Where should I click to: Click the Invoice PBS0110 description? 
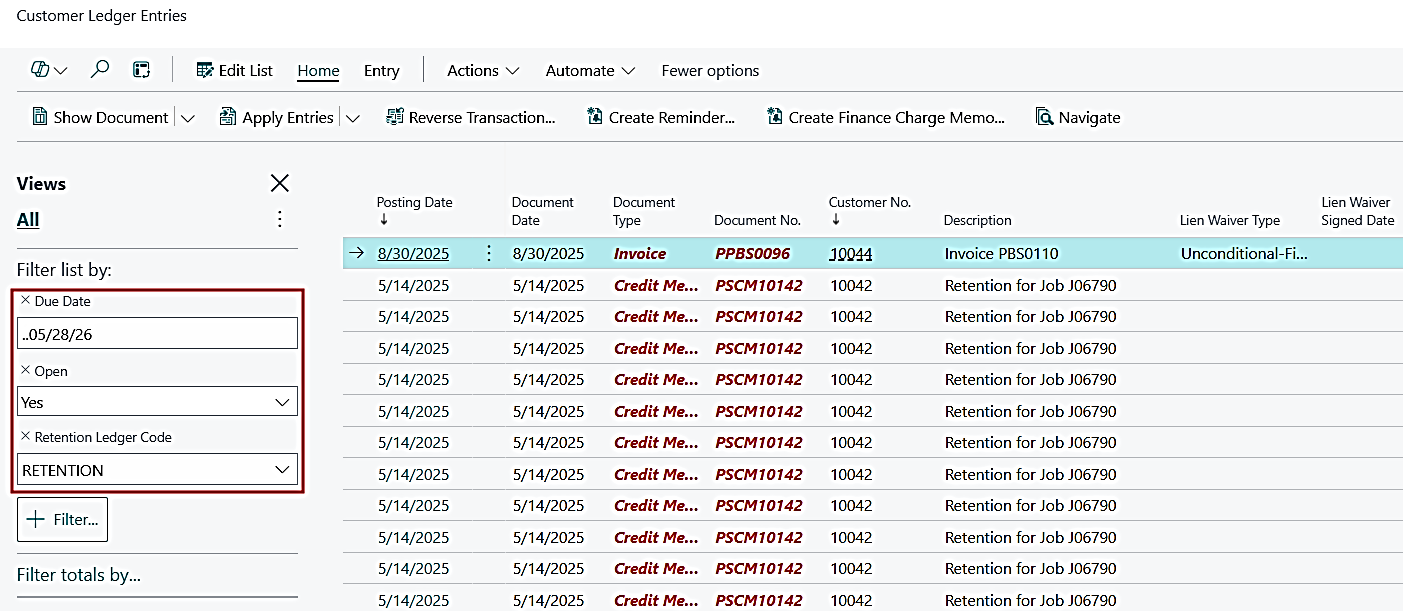(x=1001, y=253)
